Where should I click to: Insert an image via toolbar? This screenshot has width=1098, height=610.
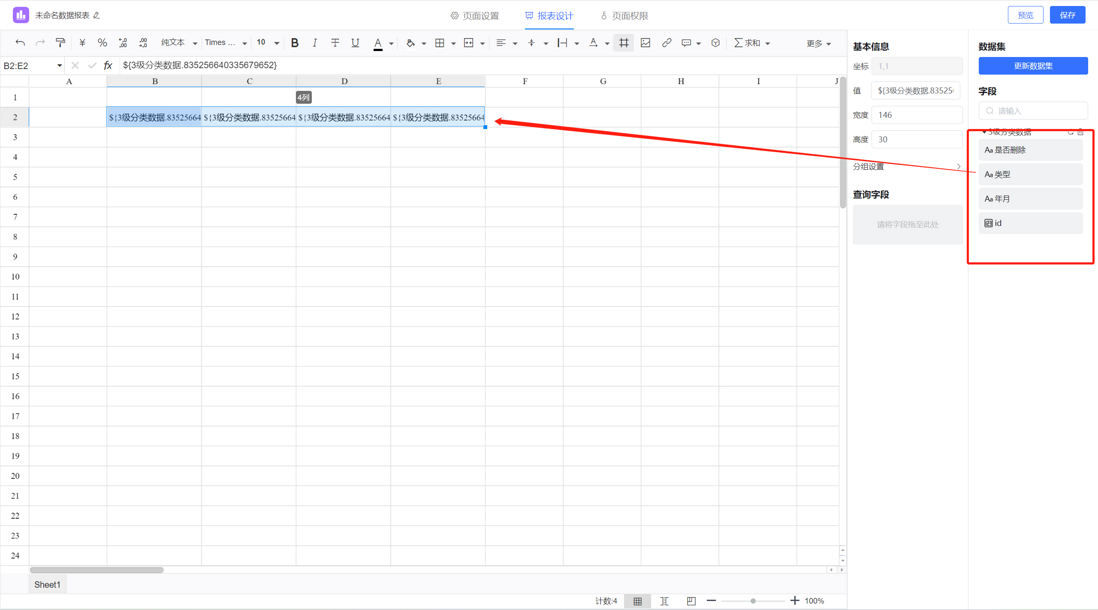click(646, 43)
